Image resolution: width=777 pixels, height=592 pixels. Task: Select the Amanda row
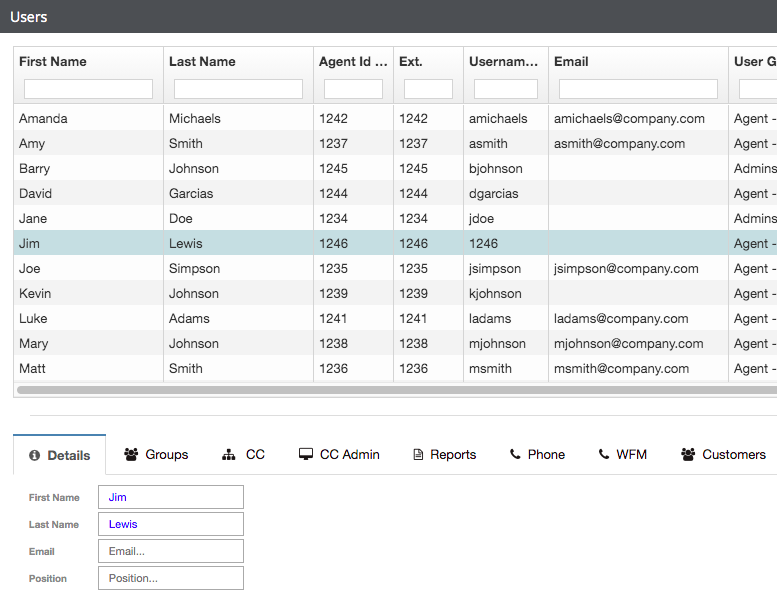(x=395, y=118)
